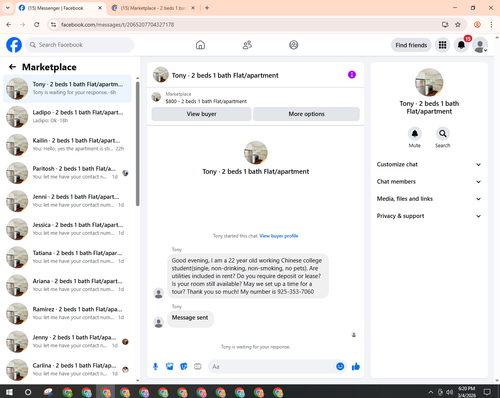Search in conversation with magnifier icon
Screen dimensions: 500x398
click(x=443, y=134)
